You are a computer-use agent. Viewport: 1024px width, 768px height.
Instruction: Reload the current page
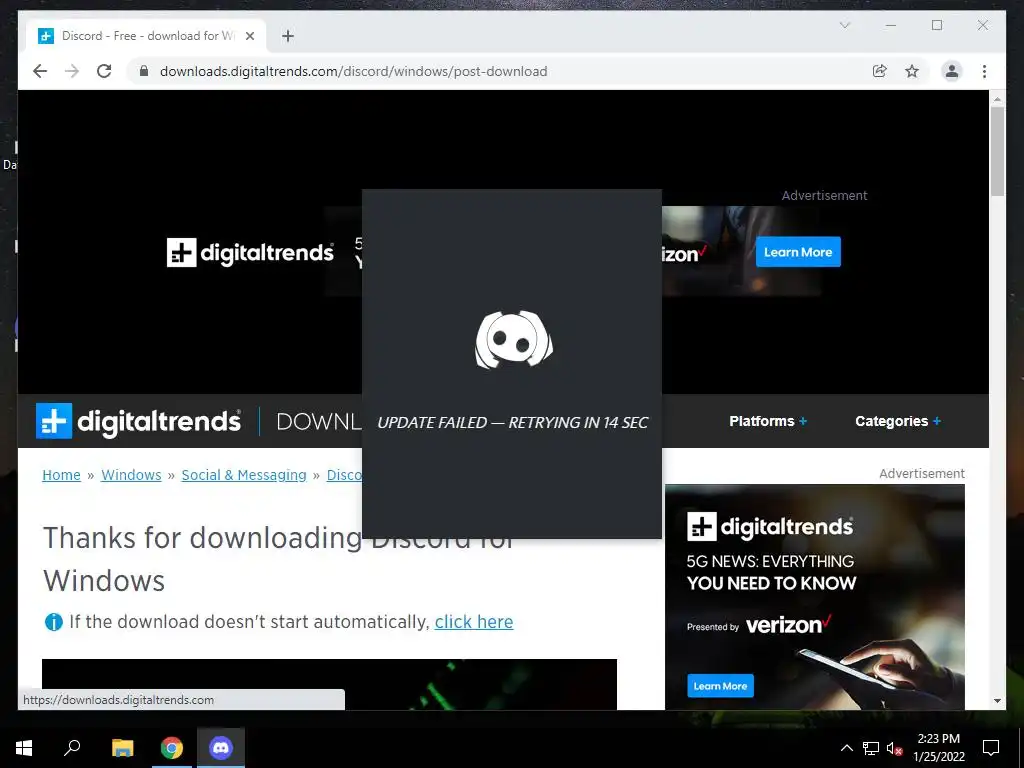(104, 71)
